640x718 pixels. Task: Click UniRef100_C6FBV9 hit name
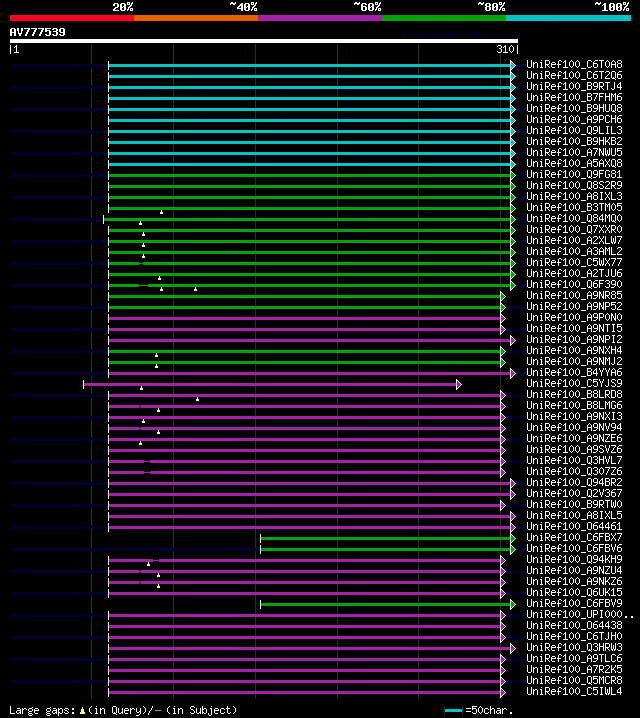pos(574,603)
